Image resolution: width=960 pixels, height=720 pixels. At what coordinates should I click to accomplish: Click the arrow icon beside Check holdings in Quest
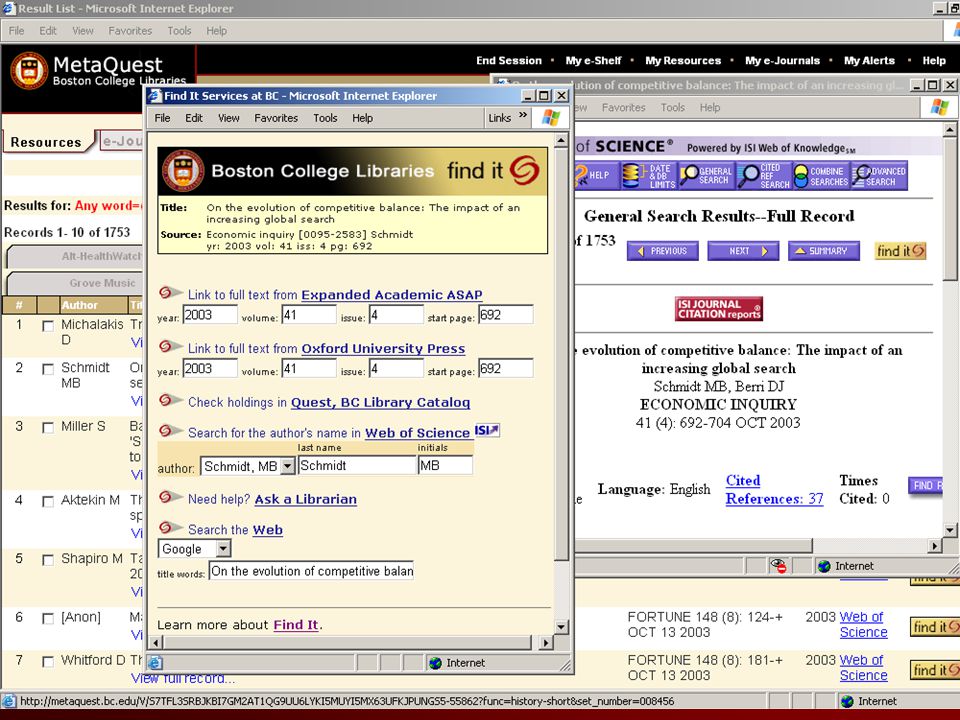click(x=170, y=401)
